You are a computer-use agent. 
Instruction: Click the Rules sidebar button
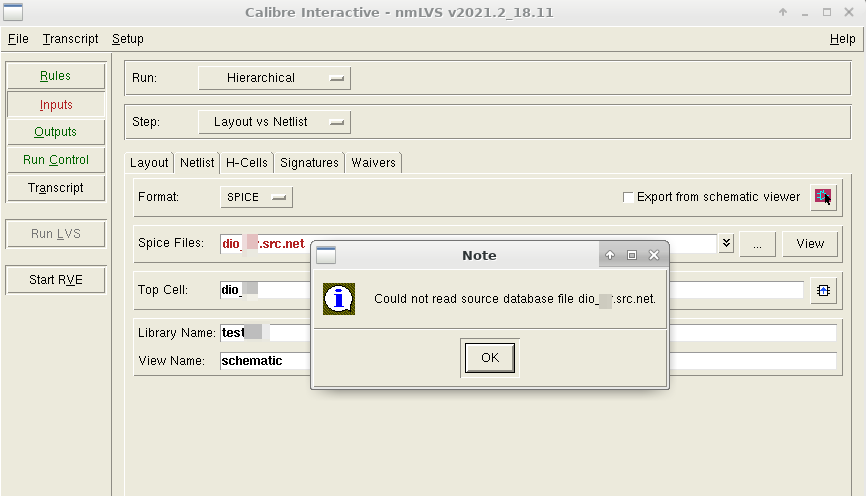[55, 76]
